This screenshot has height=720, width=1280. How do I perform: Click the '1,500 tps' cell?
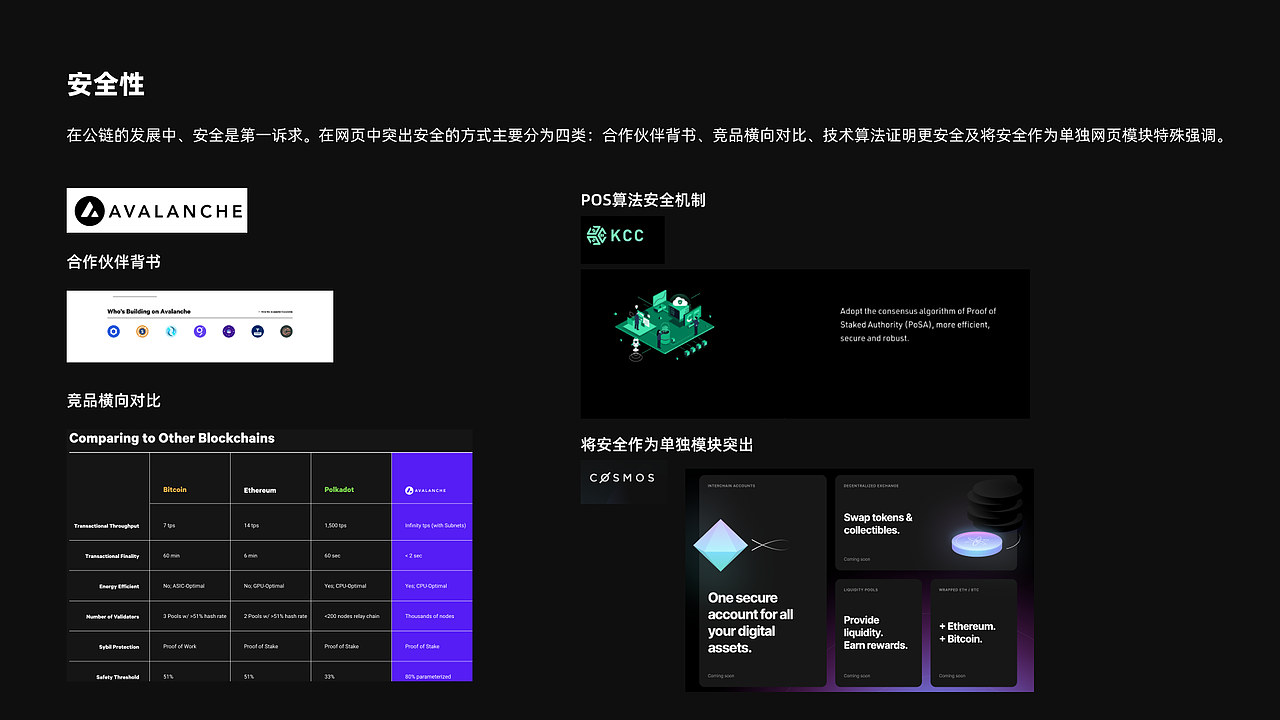tap(336, 525)
